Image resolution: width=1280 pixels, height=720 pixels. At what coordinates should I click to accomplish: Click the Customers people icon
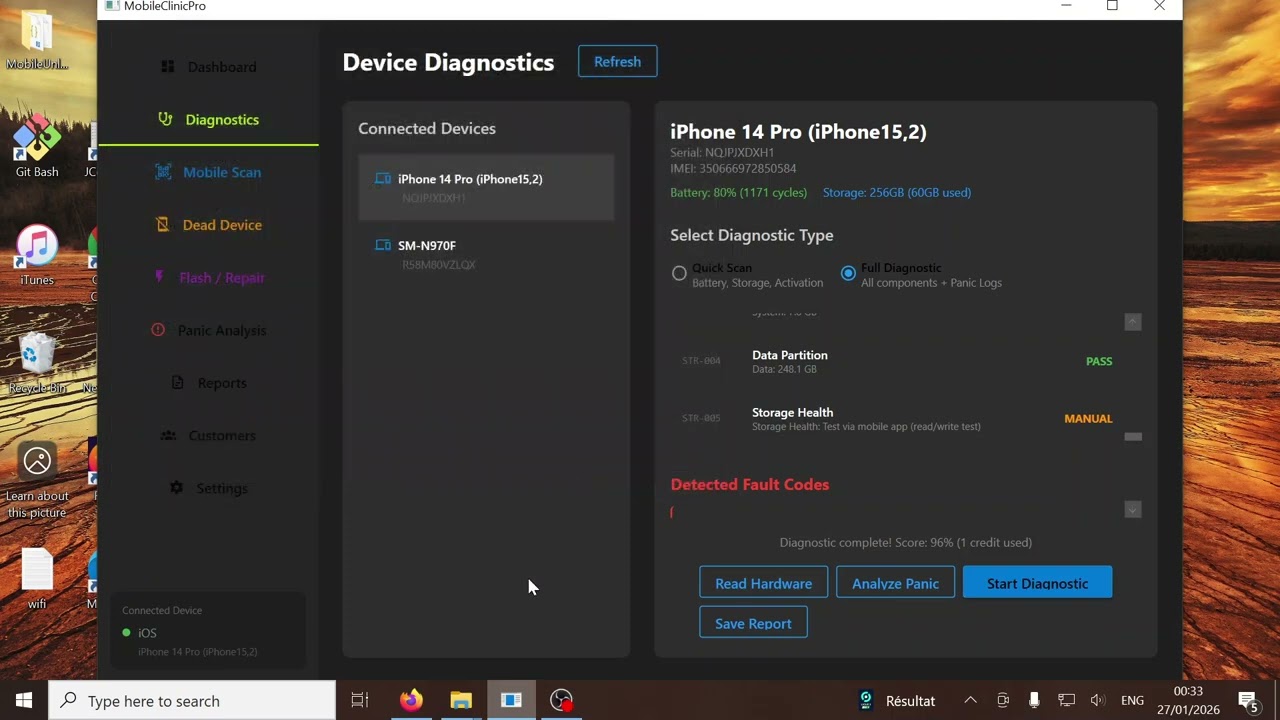[168, 435]
